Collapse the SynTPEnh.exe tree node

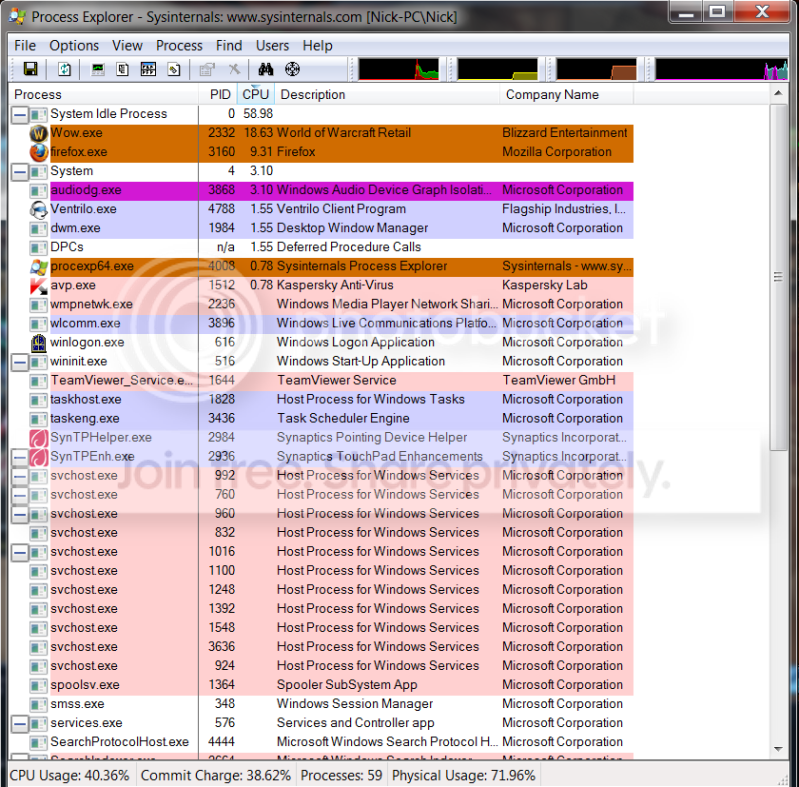19,457
